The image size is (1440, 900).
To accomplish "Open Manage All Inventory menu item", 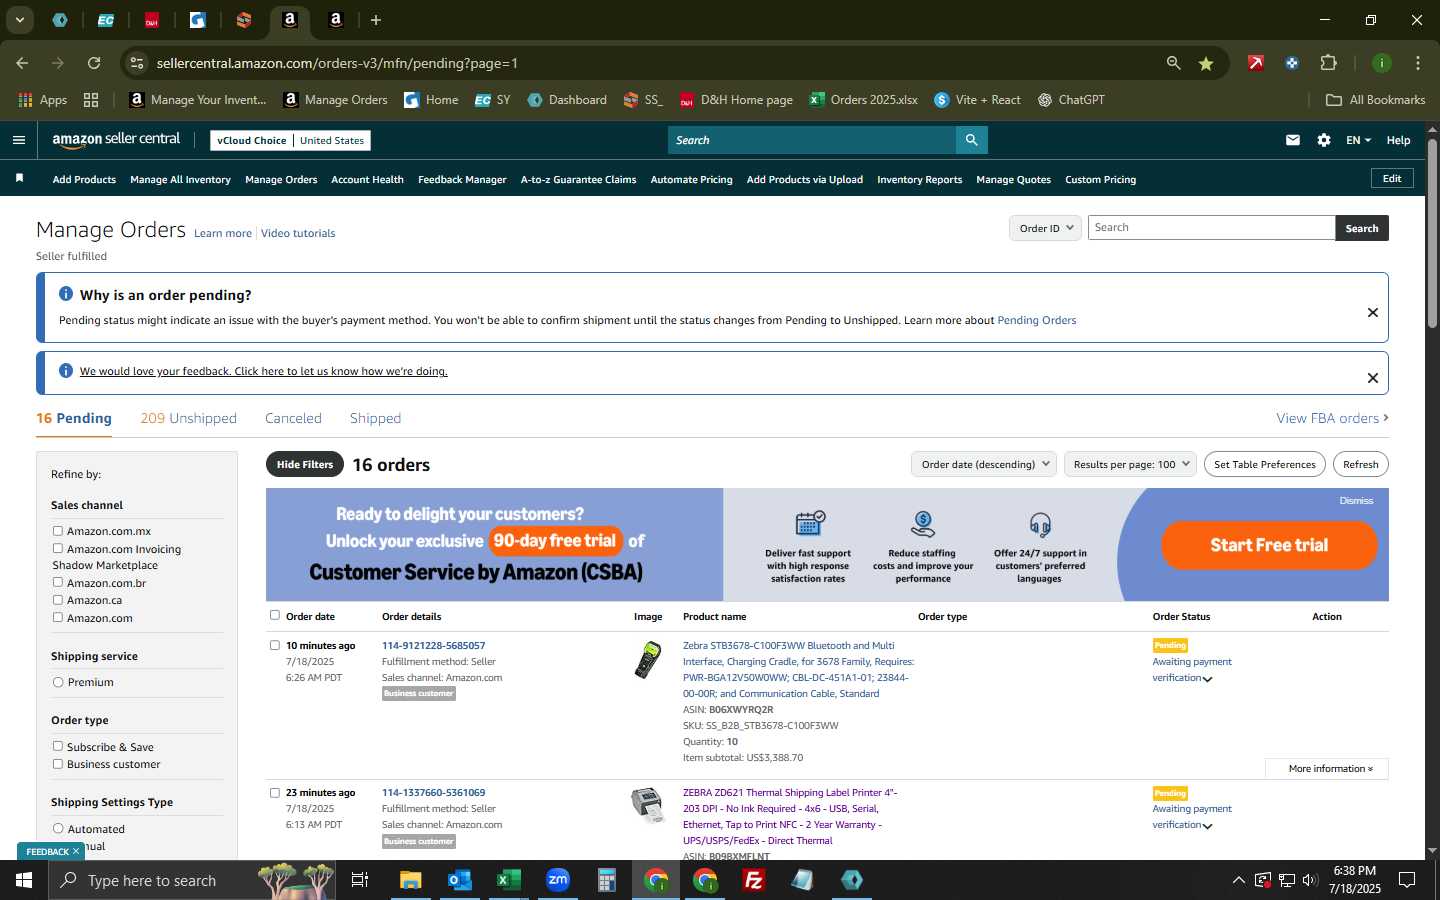I will [x=180, y=180].
